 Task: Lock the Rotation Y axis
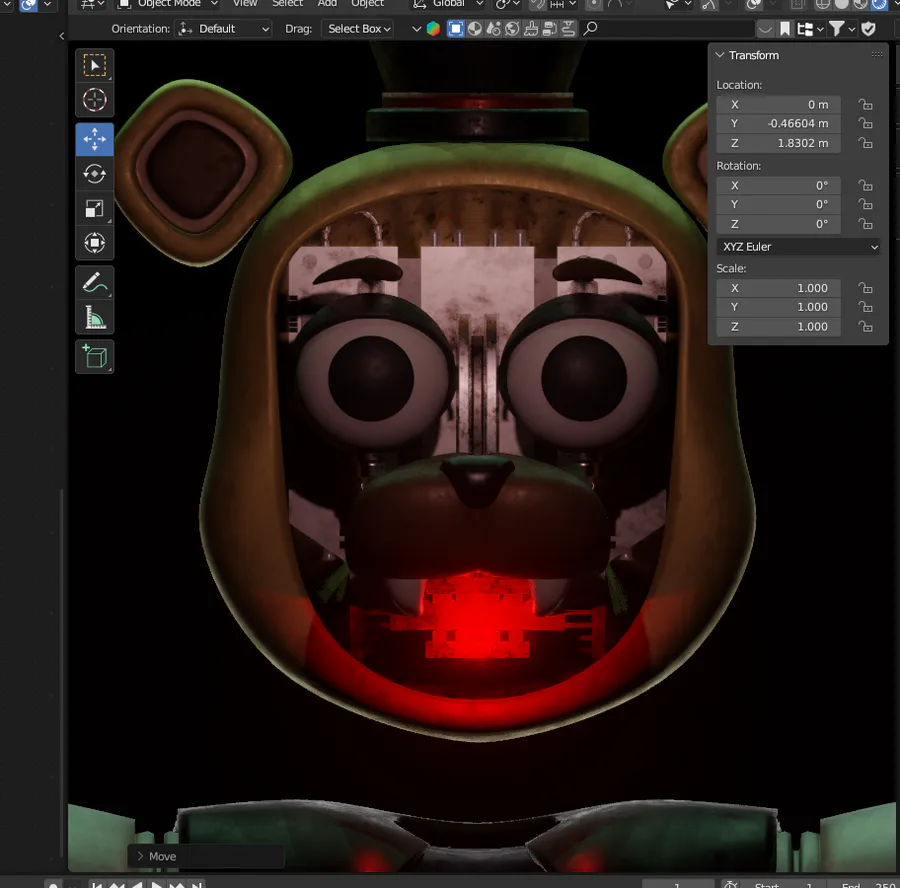pyautogui.click(x=866, y=204)
